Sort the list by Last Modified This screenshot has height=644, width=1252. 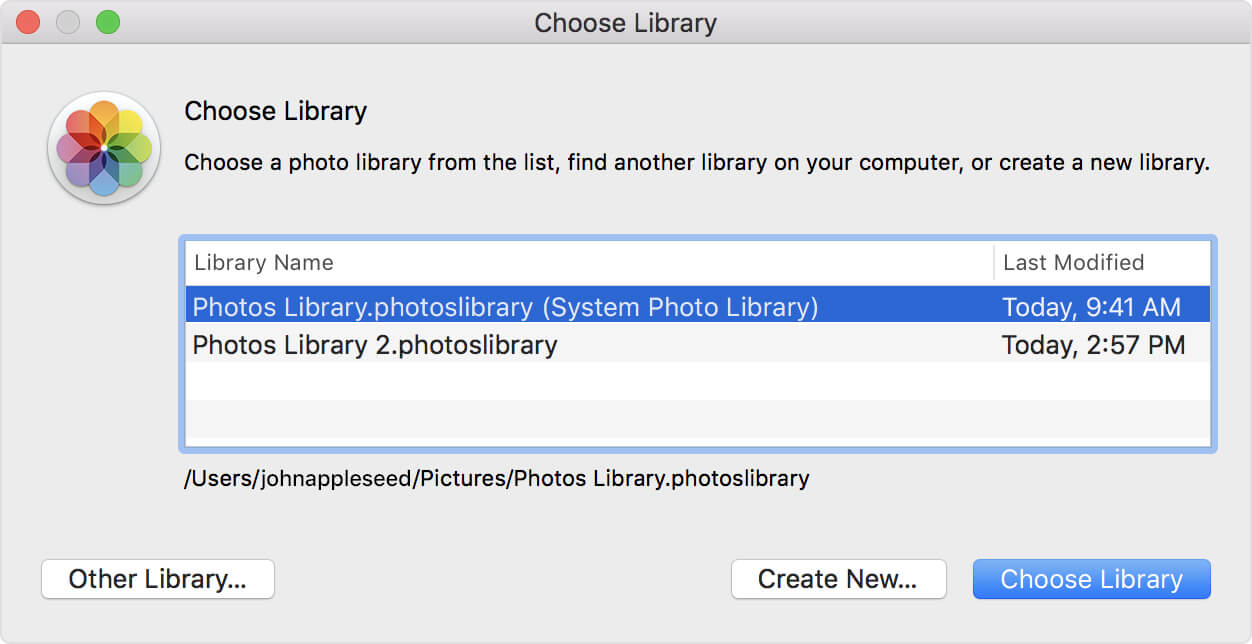1073,262
